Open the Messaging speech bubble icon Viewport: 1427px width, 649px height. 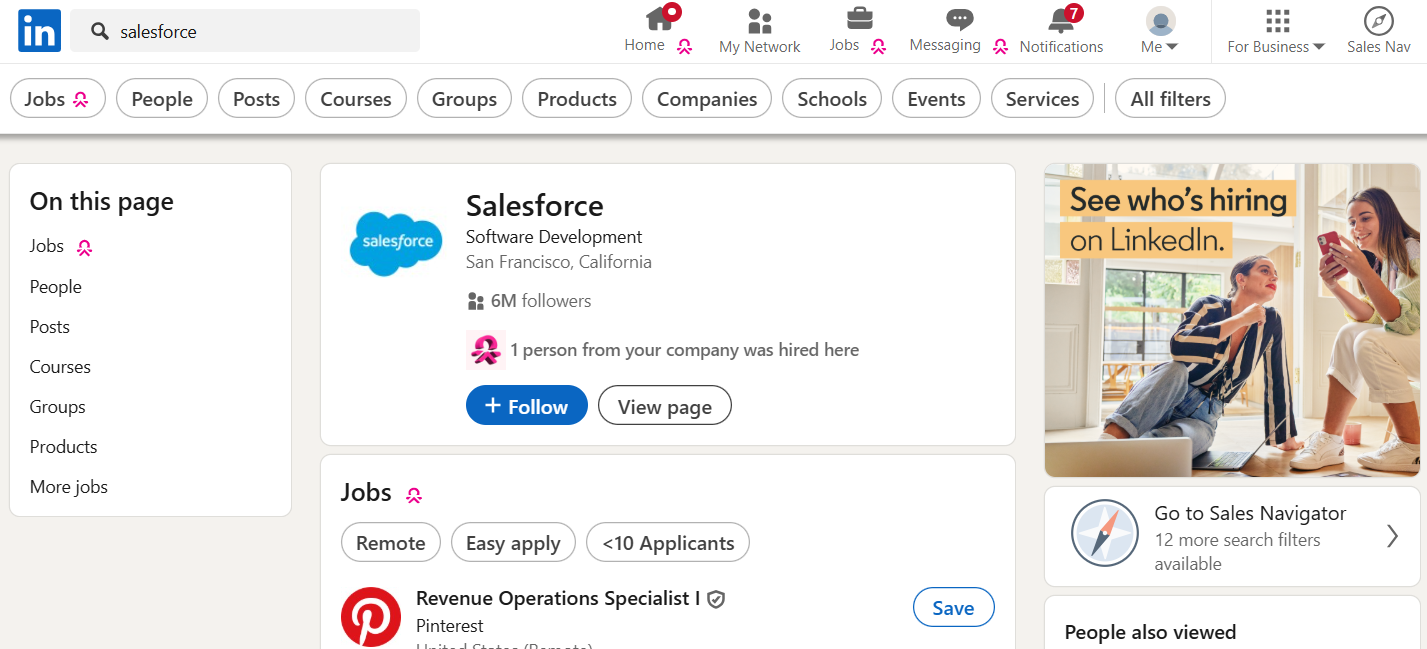click(x=960, y=19)
